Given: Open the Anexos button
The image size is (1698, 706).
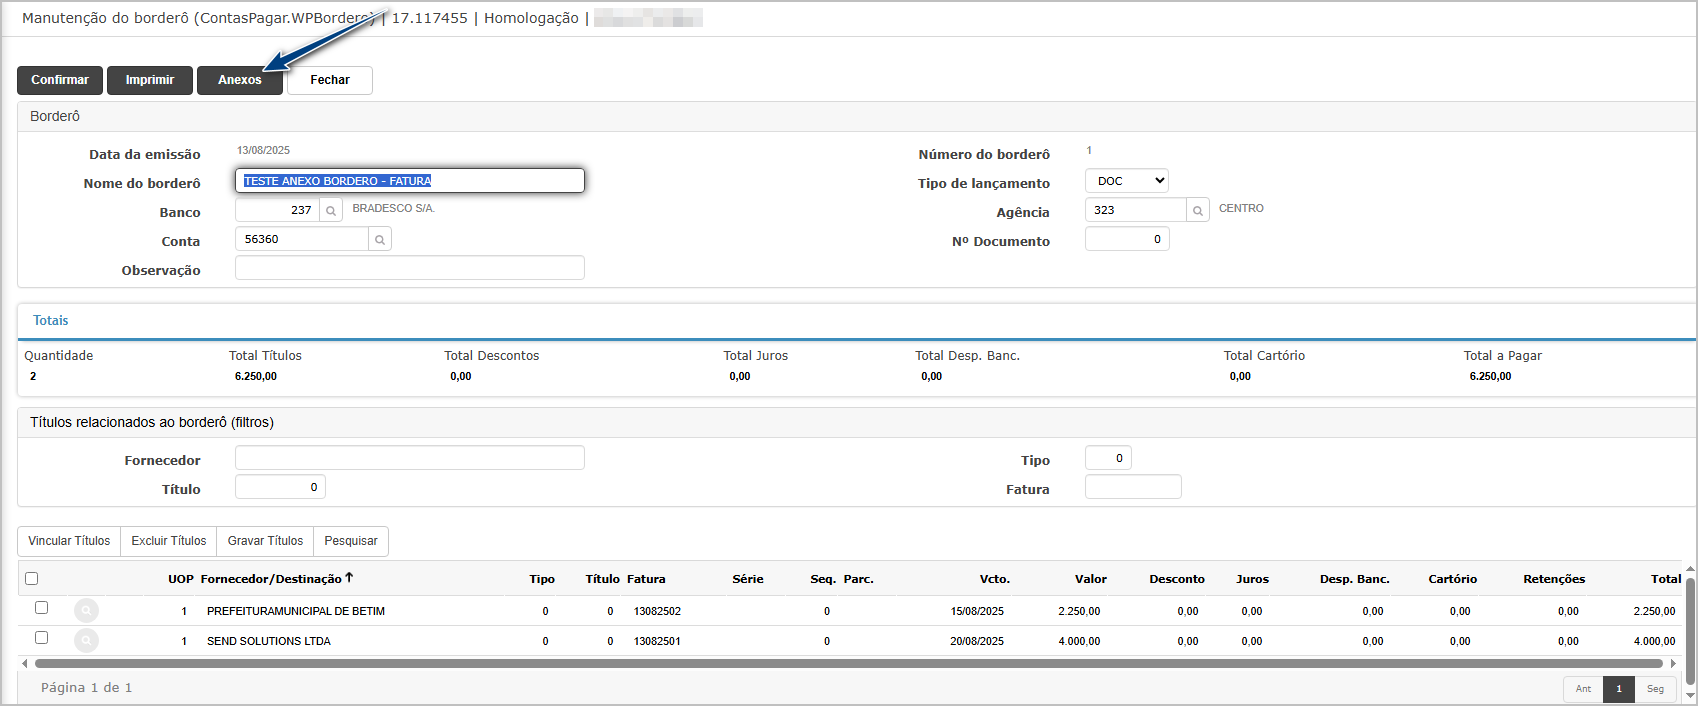Looking at the screenshot, I should point(240,80).
